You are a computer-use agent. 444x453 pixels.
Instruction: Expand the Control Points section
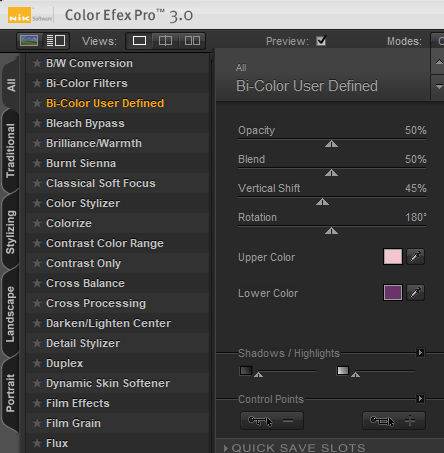click(420, 399)
